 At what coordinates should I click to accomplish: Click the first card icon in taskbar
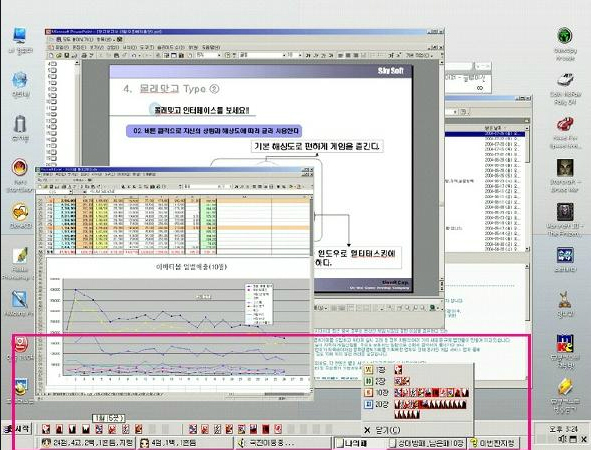tap(46, 429)
